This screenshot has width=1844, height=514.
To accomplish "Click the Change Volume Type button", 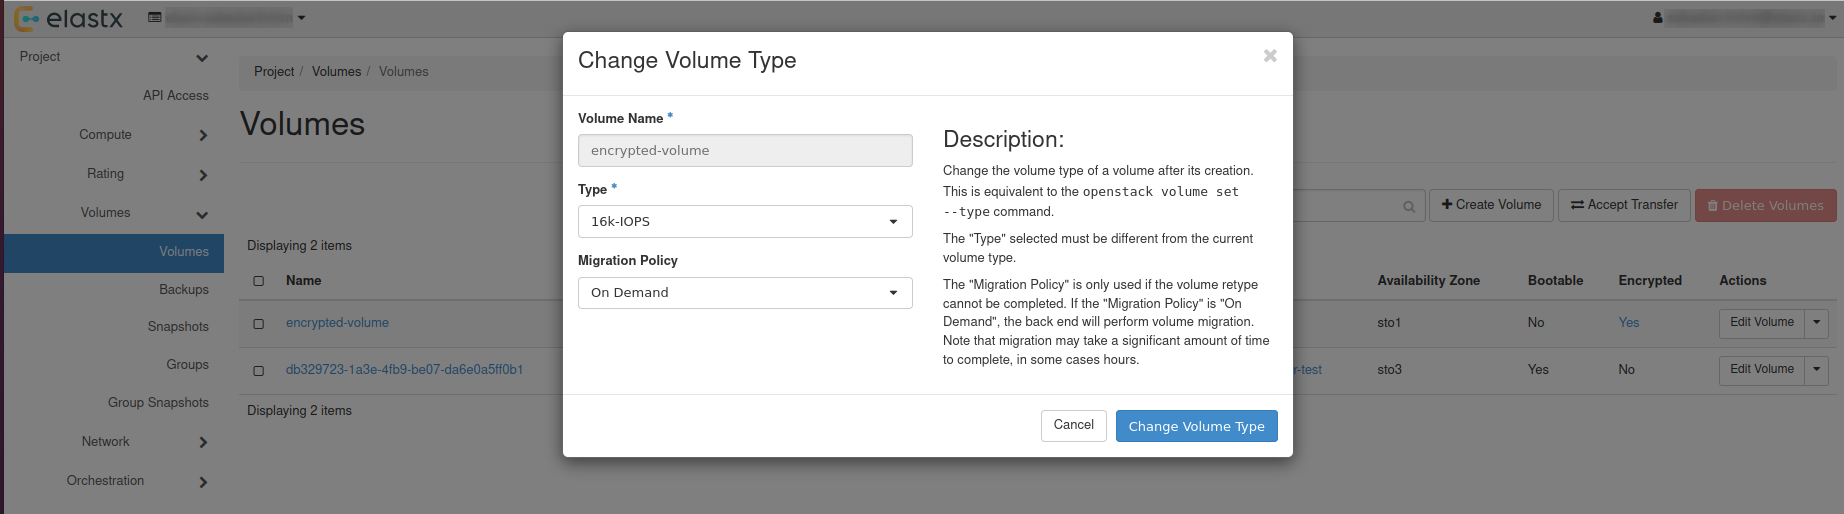I will point(1196,426).
